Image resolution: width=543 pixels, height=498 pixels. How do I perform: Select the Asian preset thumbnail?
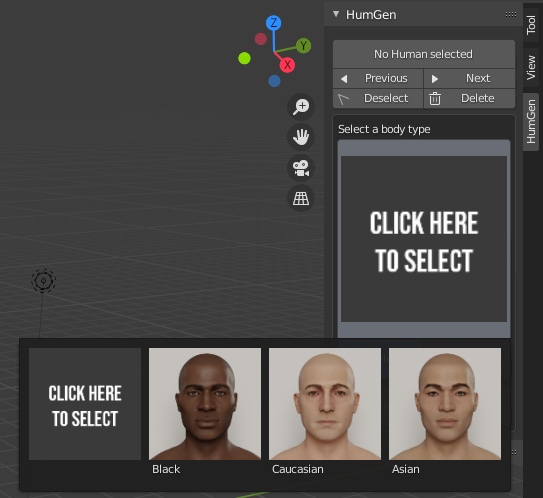[445, 404]
